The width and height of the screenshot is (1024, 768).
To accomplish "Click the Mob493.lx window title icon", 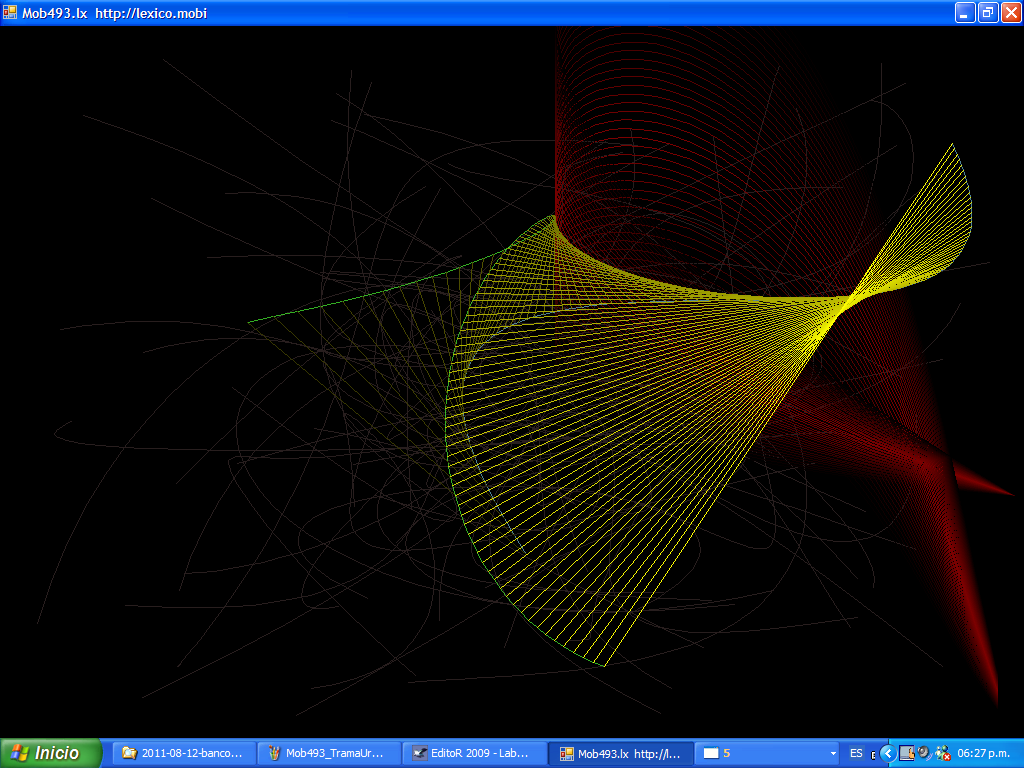I will 10,13.
